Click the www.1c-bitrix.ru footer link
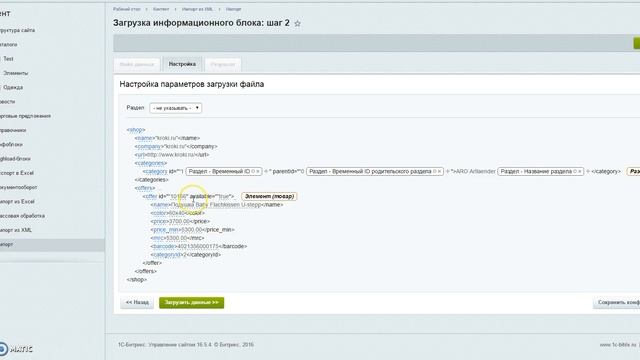 click(x=618, y=345)
